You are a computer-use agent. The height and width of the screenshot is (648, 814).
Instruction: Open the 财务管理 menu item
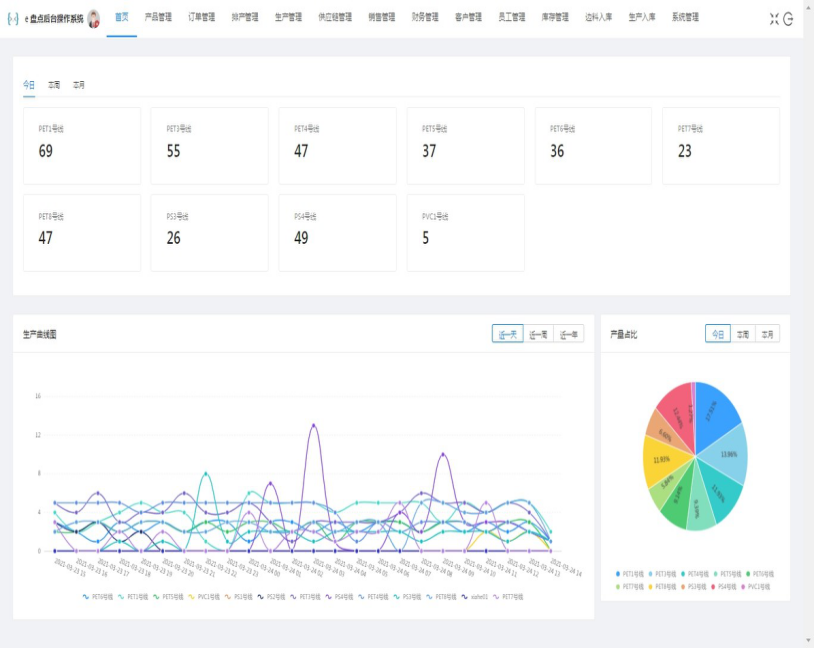tap(425, 18)
